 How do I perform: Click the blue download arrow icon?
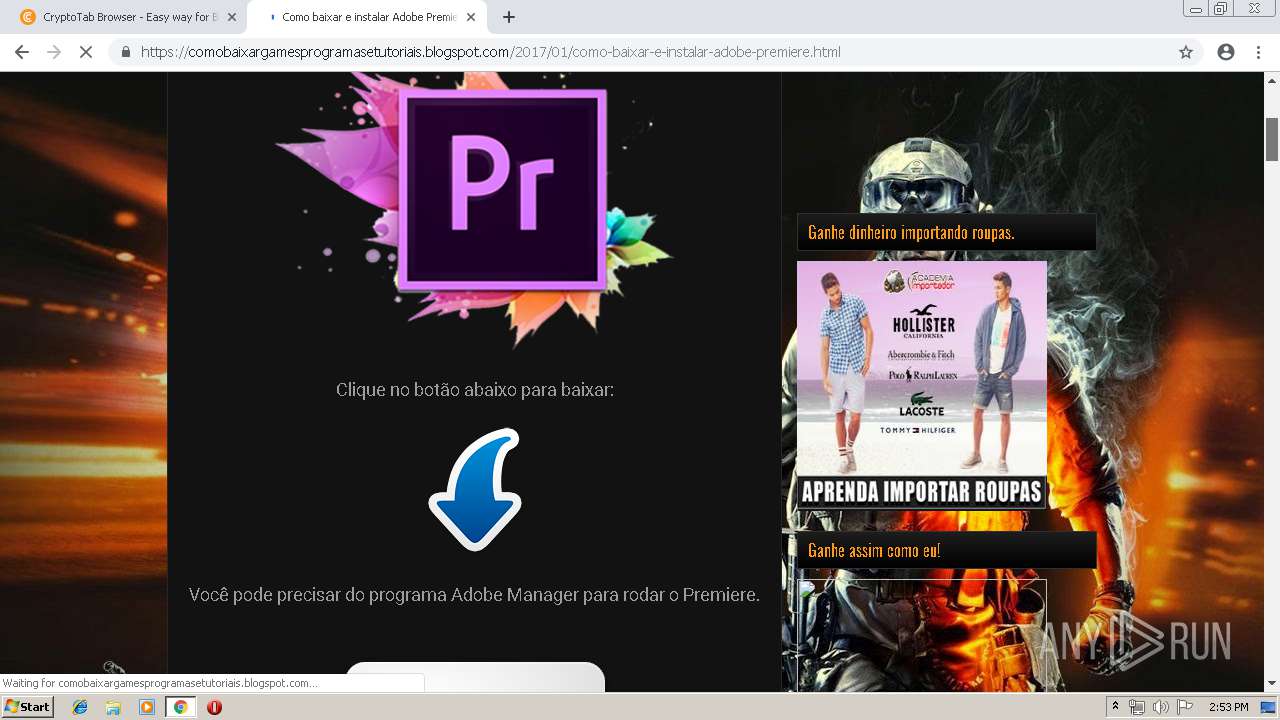(x=475, y=489)
